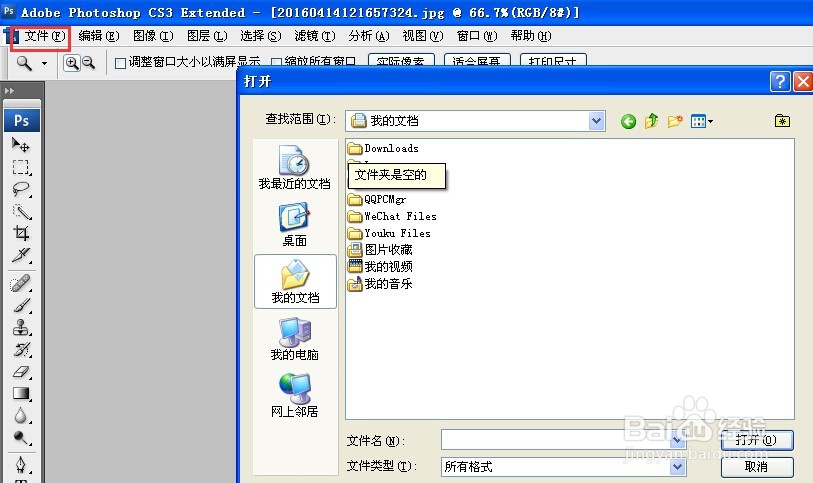The image size is (813, 483).
Task: Expand the 文件名 filename dropdown arrow
Action: (678, 441)
